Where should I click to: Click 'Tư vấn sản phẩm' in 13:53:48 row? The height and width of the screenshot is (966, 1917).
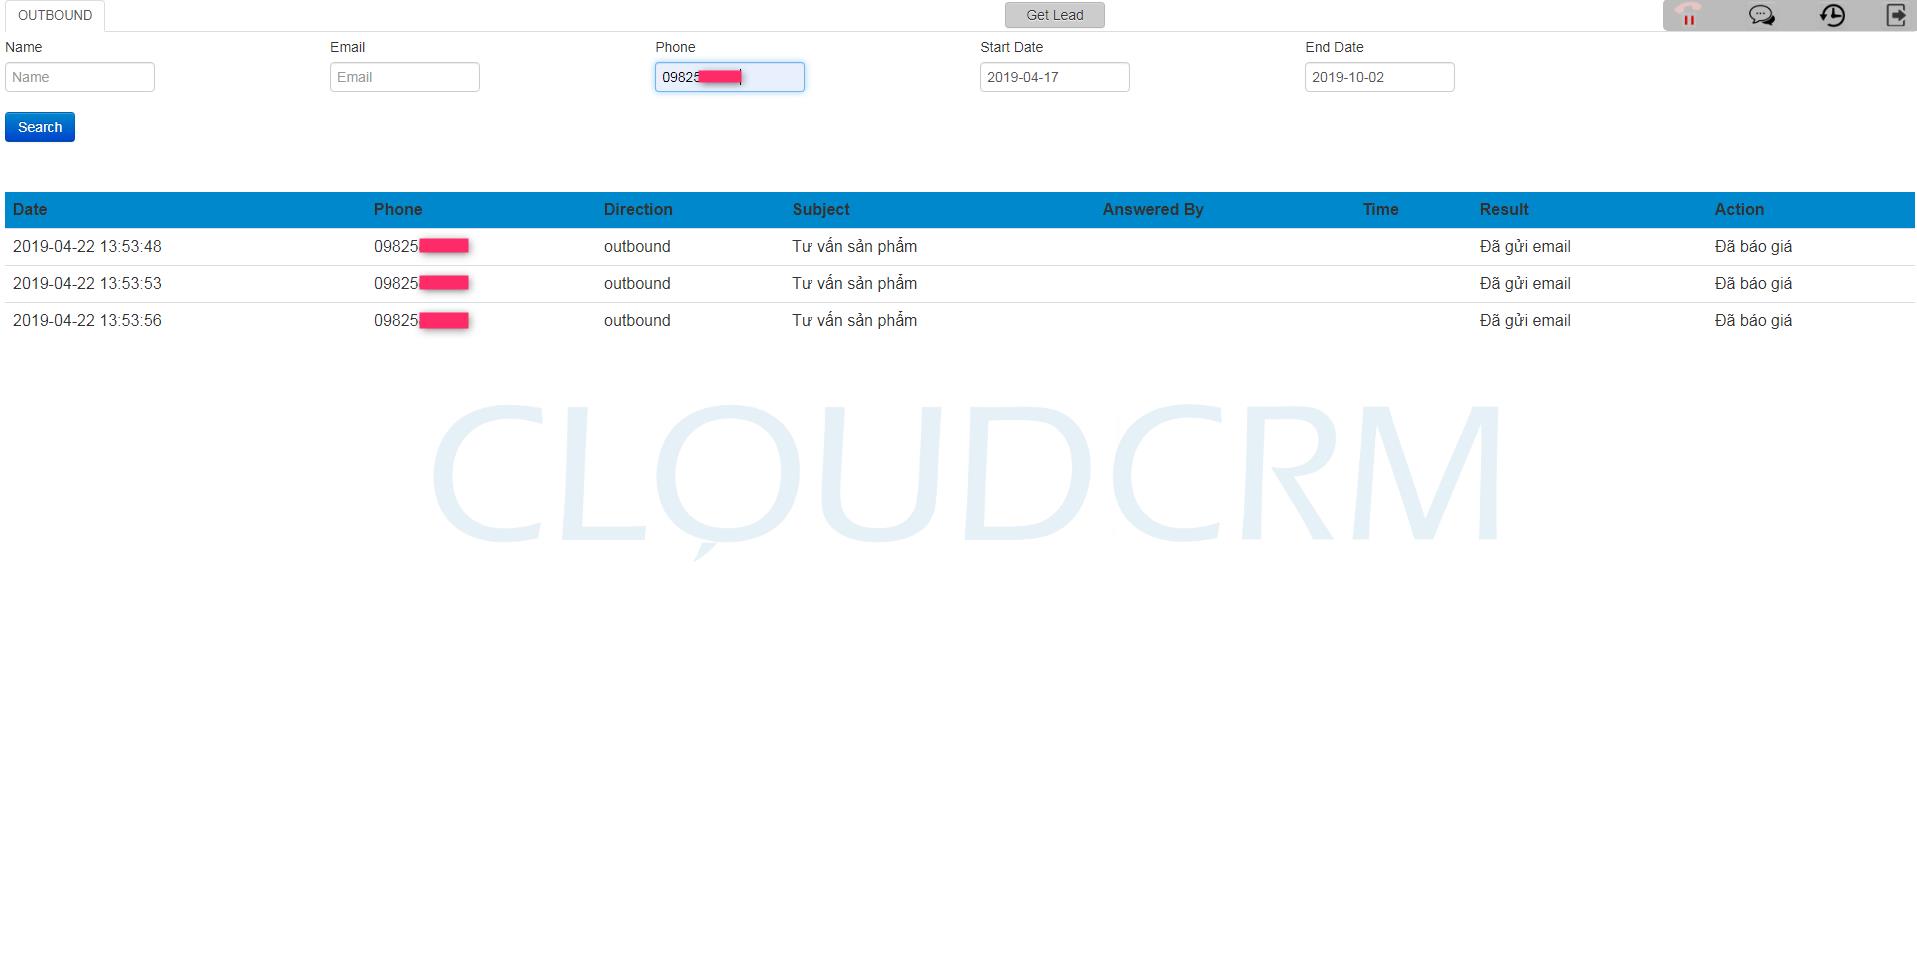click(x=854, y=246)
